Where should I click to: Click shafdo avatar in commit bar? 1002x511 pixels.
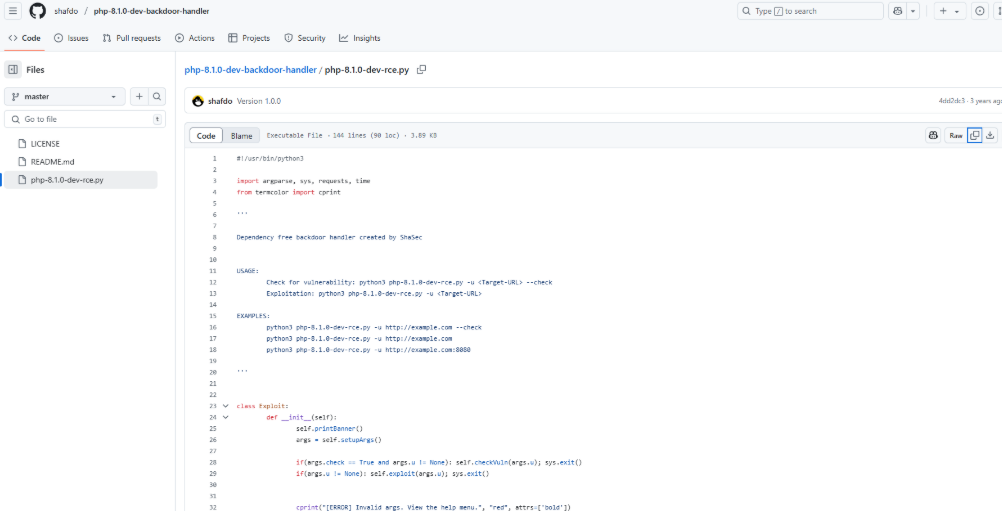point(198,101)
